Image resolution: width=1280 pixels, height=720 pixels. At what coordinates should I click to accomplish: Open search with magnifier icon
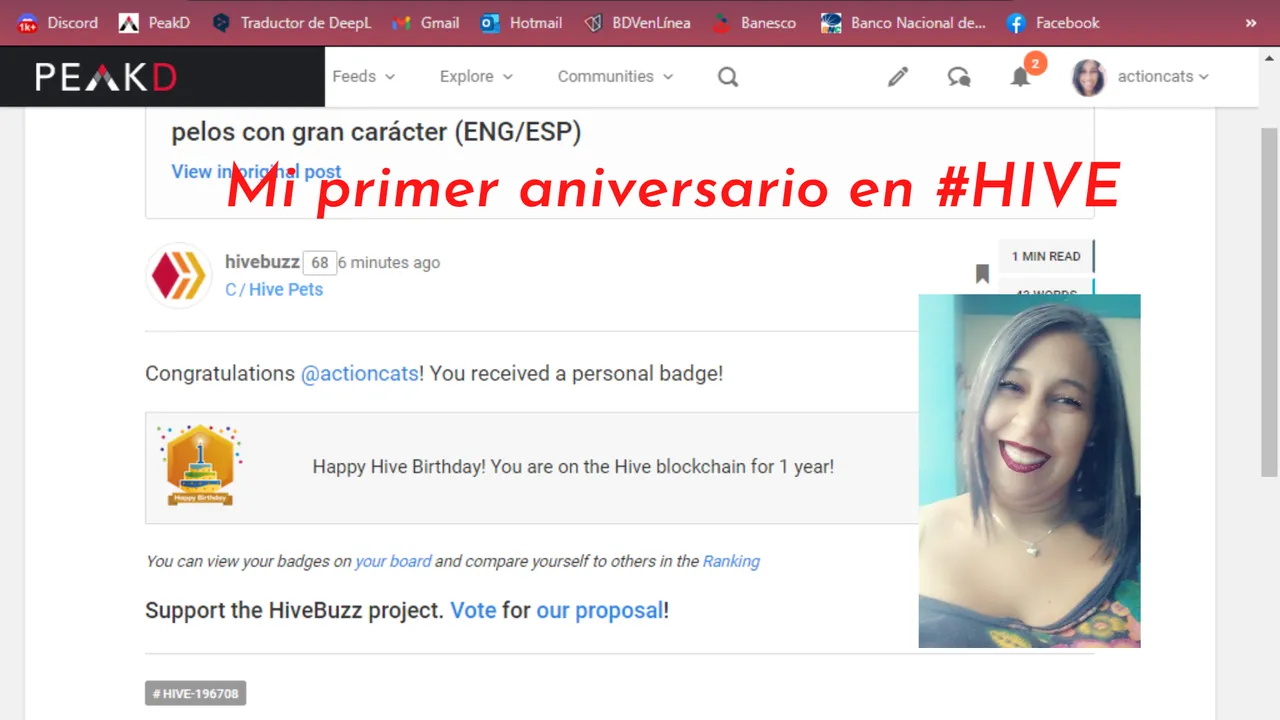click(x=728, y=77)
